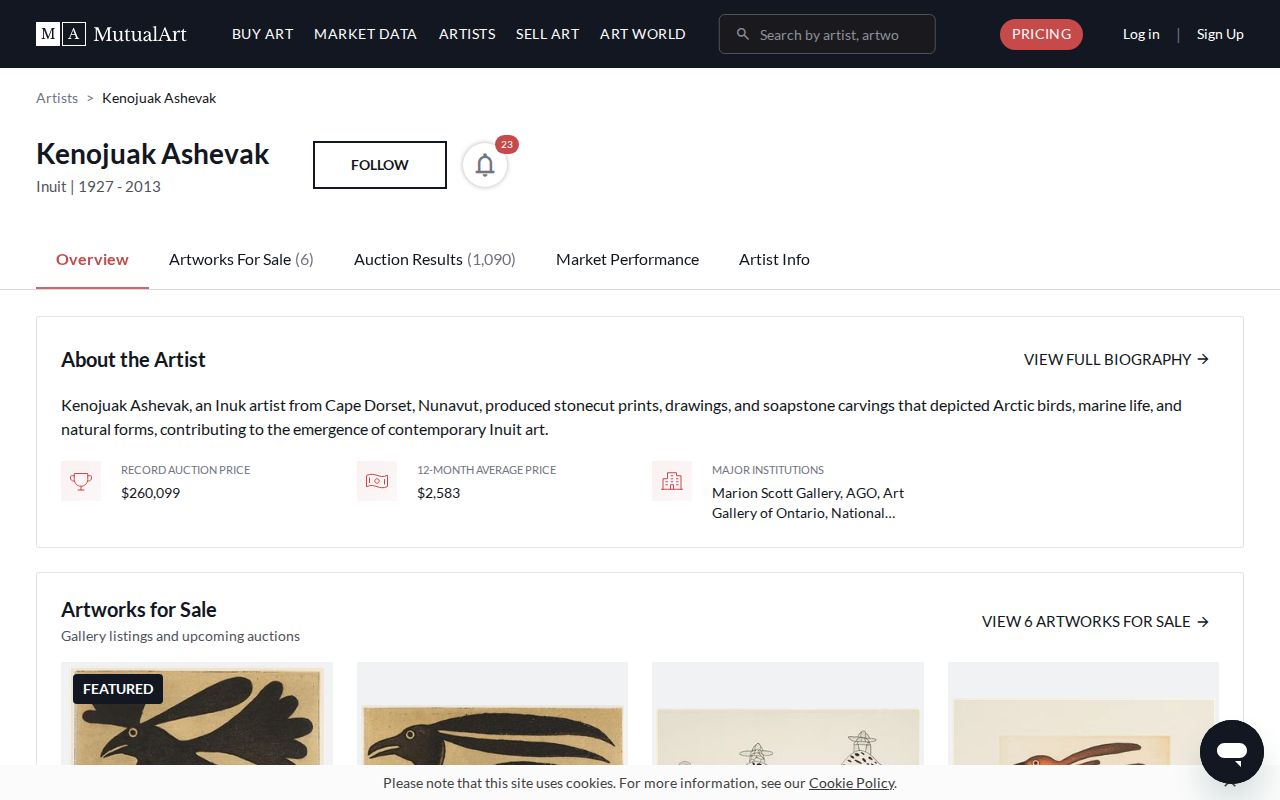Viewport: 1280px width, 800px height.
Task: Go to Artists breadcrumb
Action: click(57, 98)
